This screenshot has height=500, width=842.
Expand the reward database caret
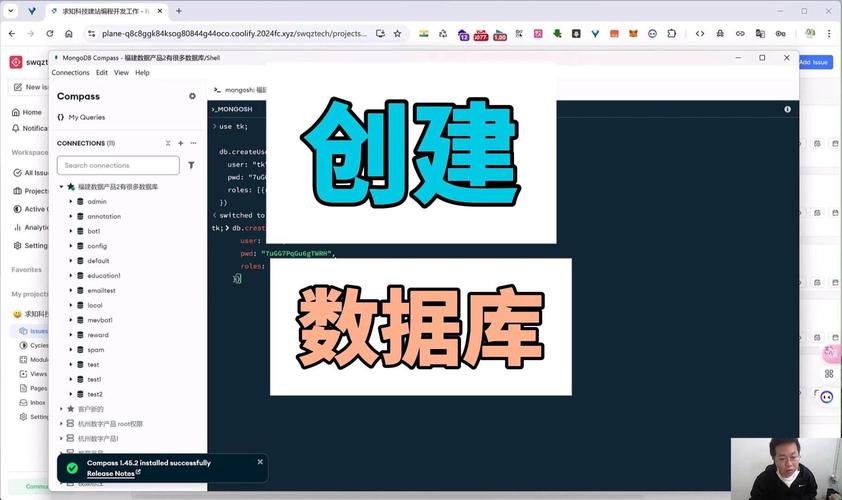[70, 335]
